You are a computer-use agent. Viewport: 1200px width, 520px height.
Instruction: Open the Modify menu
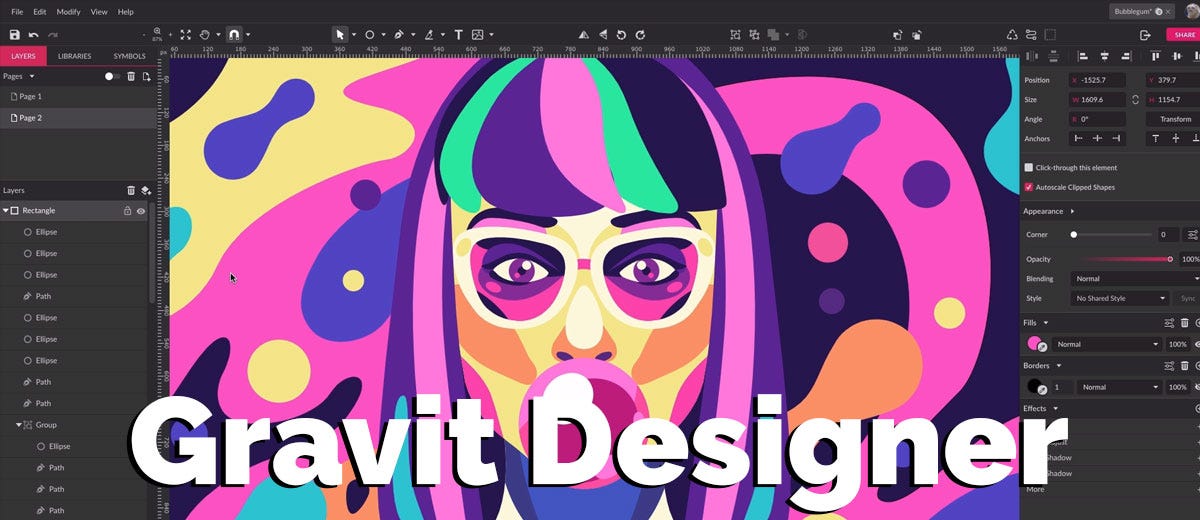[x=69, y=11]
